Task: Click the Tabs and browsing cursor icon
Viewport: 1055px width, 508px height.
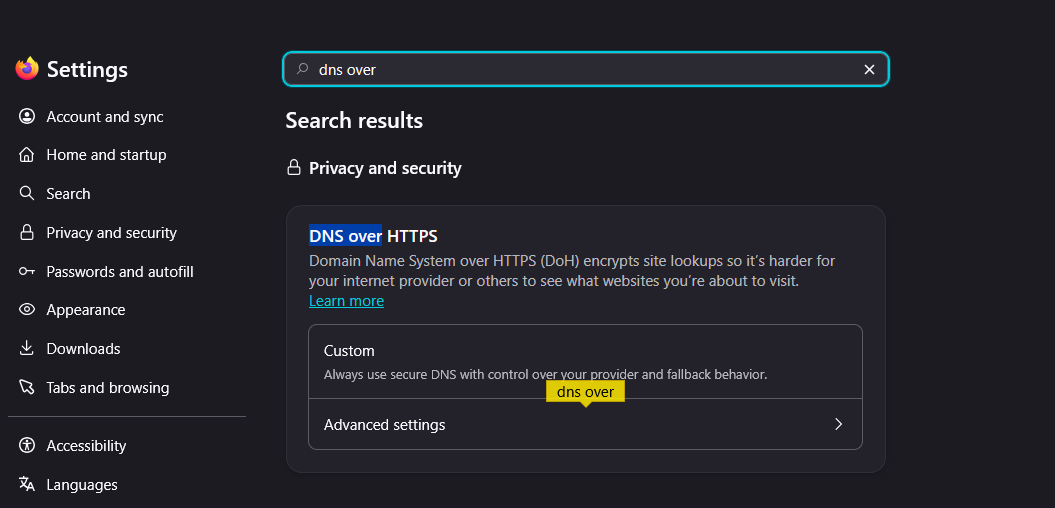Action: click(26, 388)
